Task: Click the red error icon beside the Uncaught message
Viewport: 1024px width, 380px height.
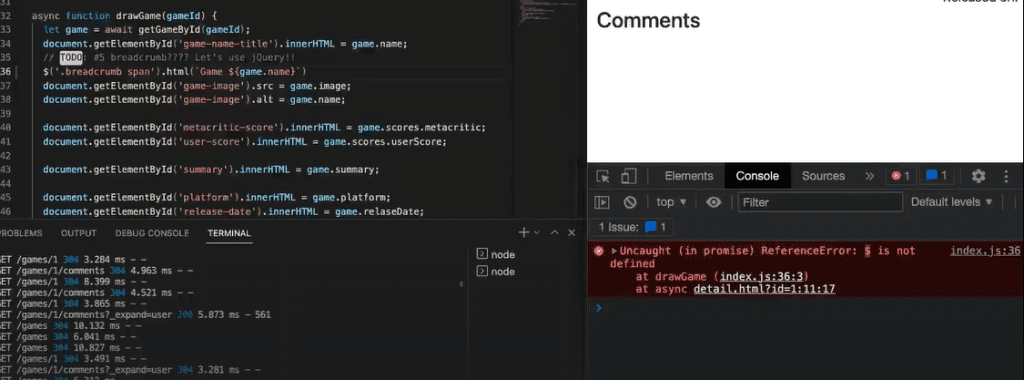Action: (x=599, y=251)
